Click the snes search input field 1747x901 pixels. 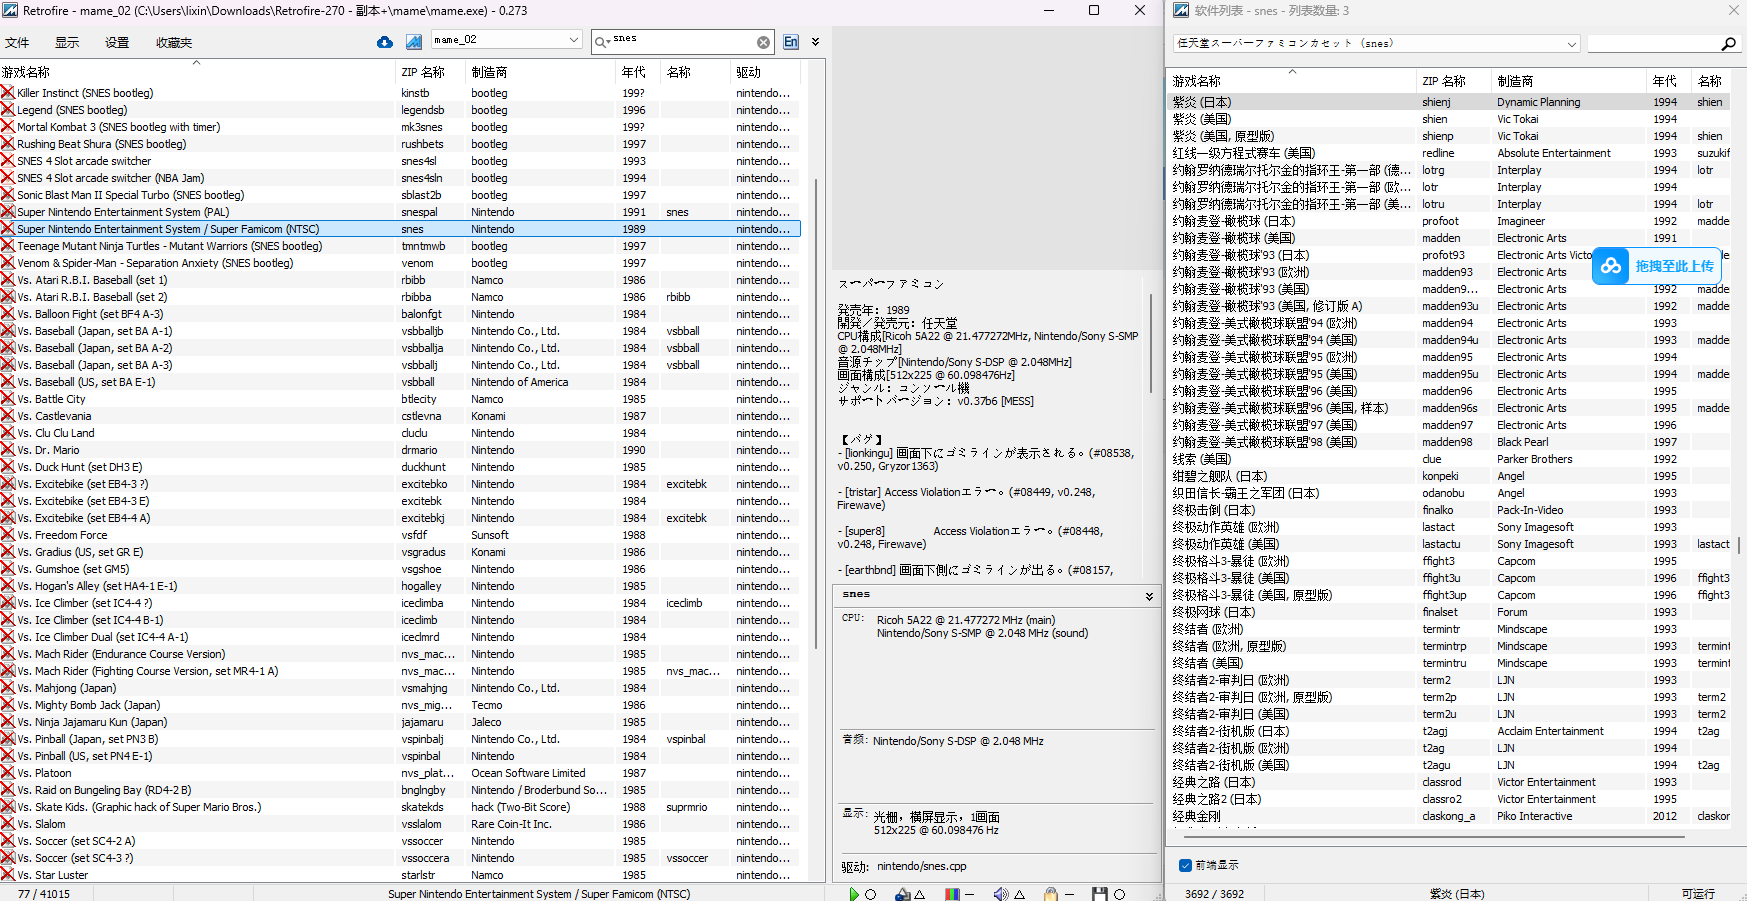click(683, 42)
